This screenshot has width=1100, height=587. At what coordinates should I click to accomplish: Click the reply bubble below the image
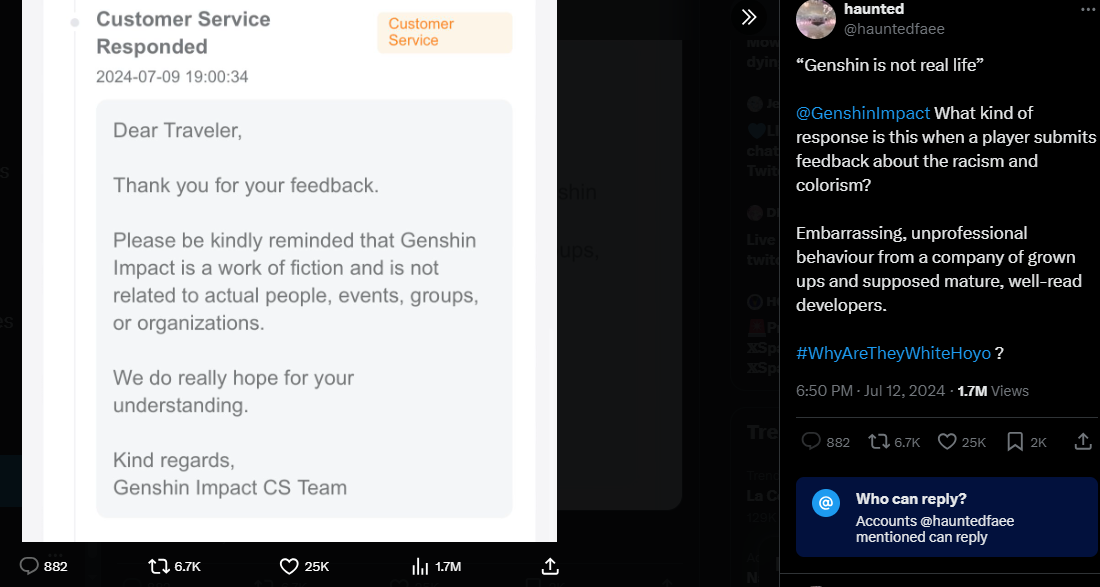29,566
